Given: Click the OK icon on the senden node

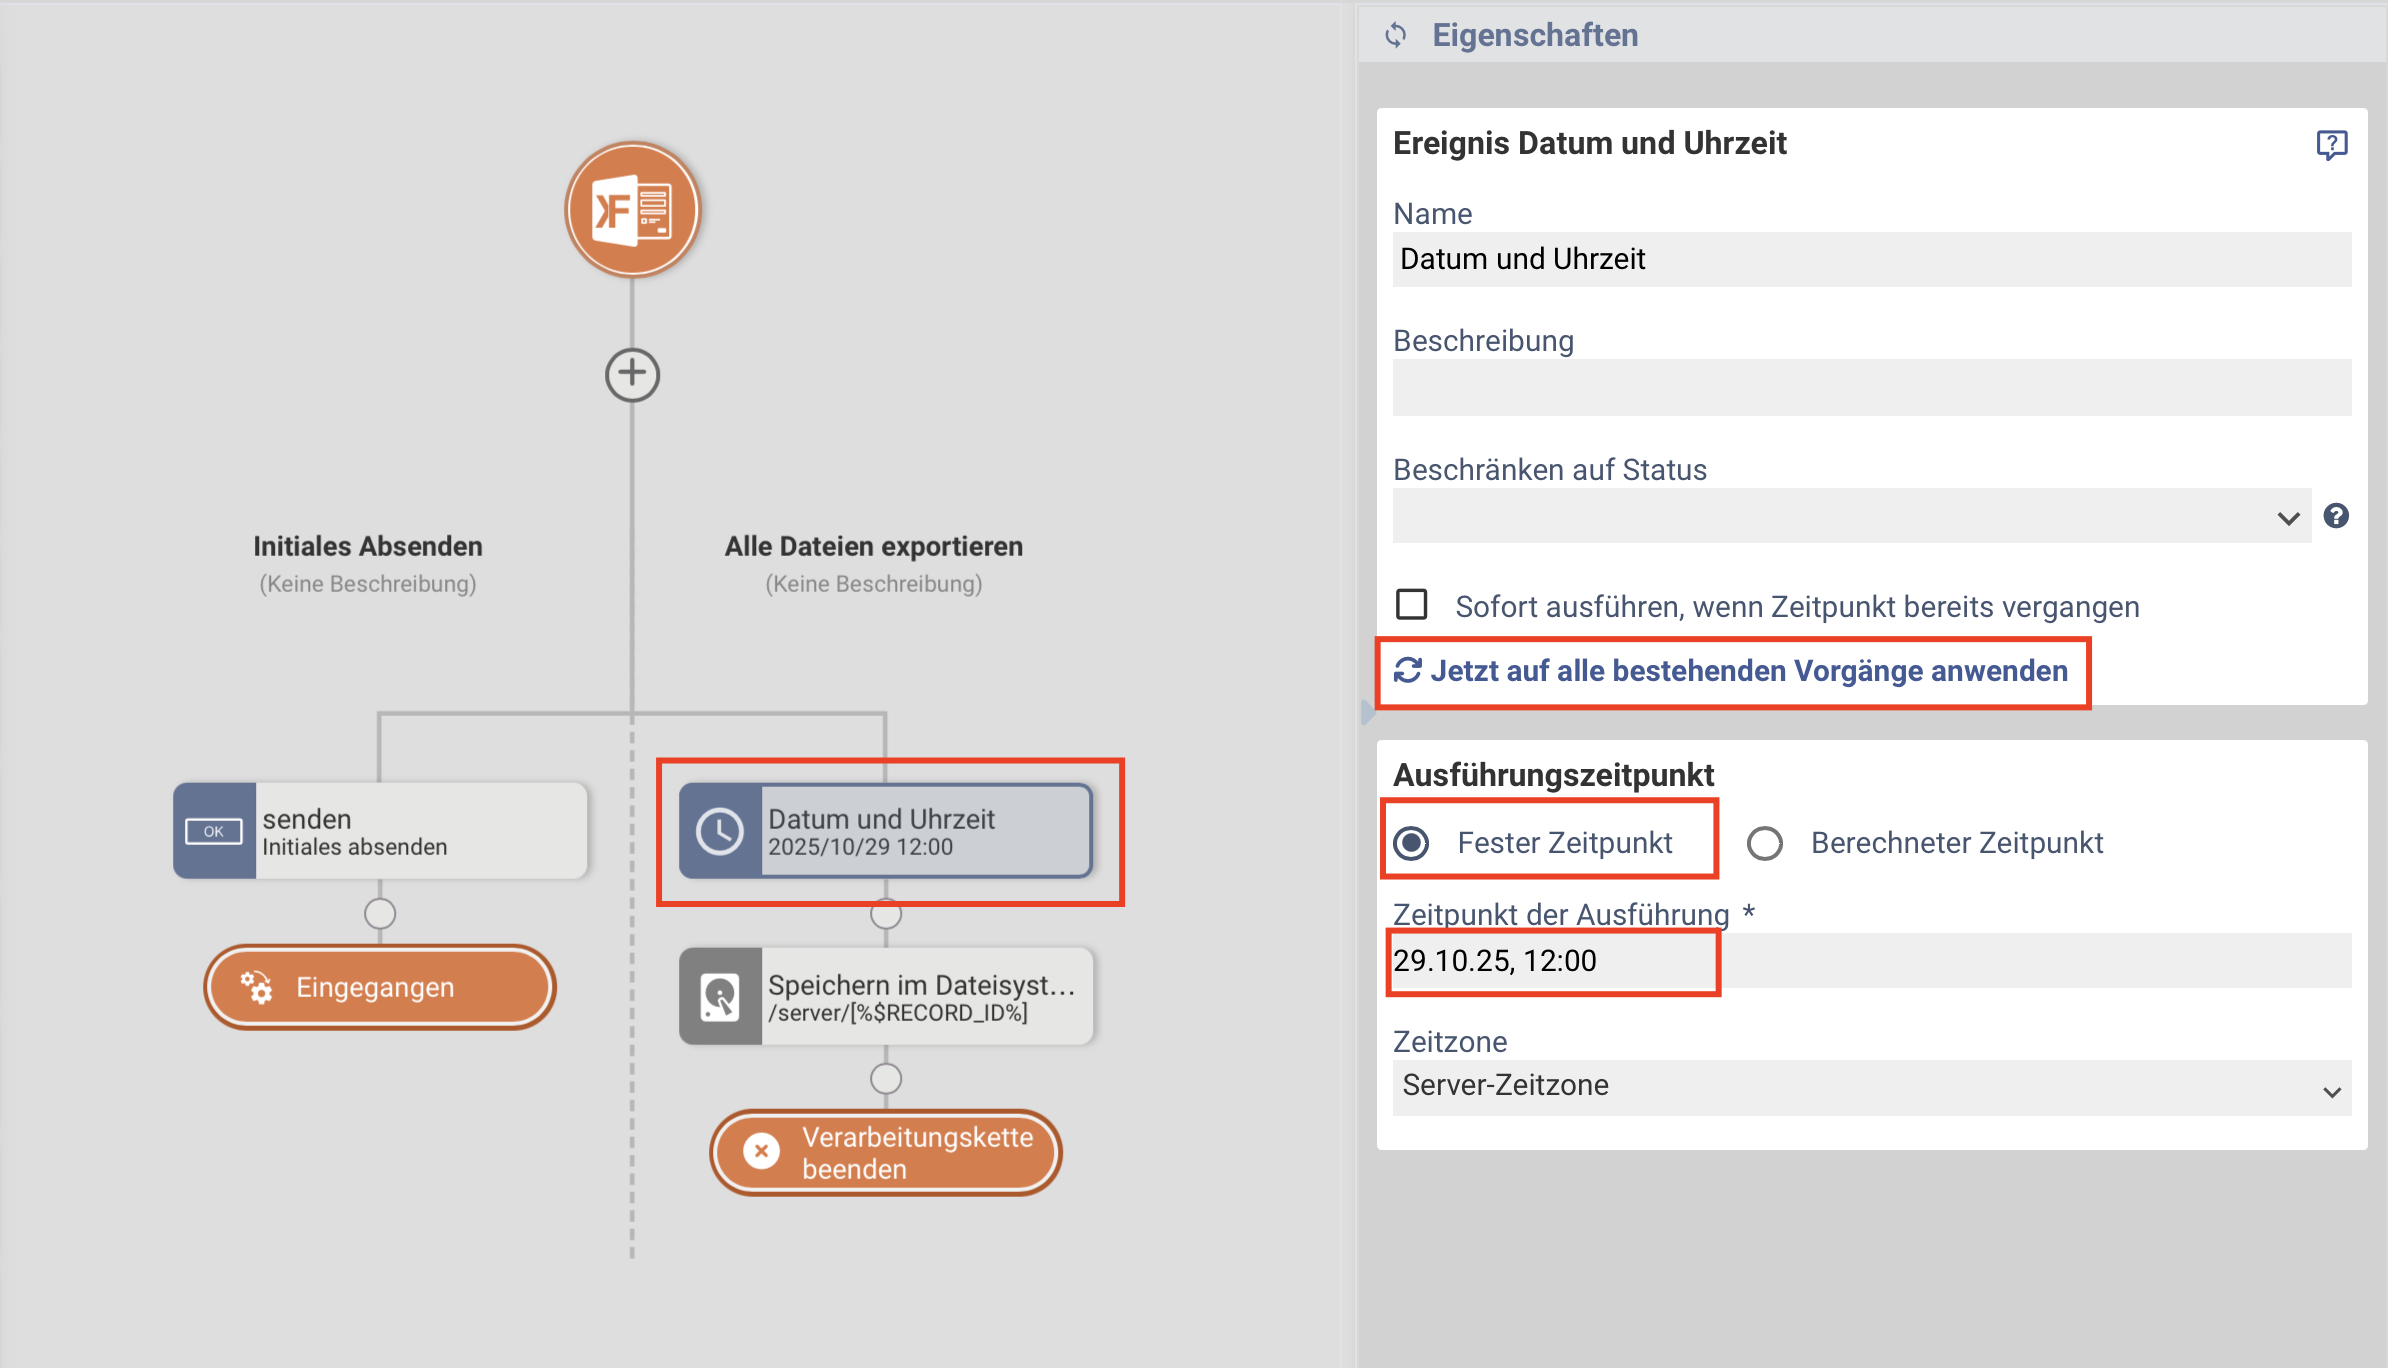Looking at the screenshot, I should pyautogui.click(x=214, y=832).
